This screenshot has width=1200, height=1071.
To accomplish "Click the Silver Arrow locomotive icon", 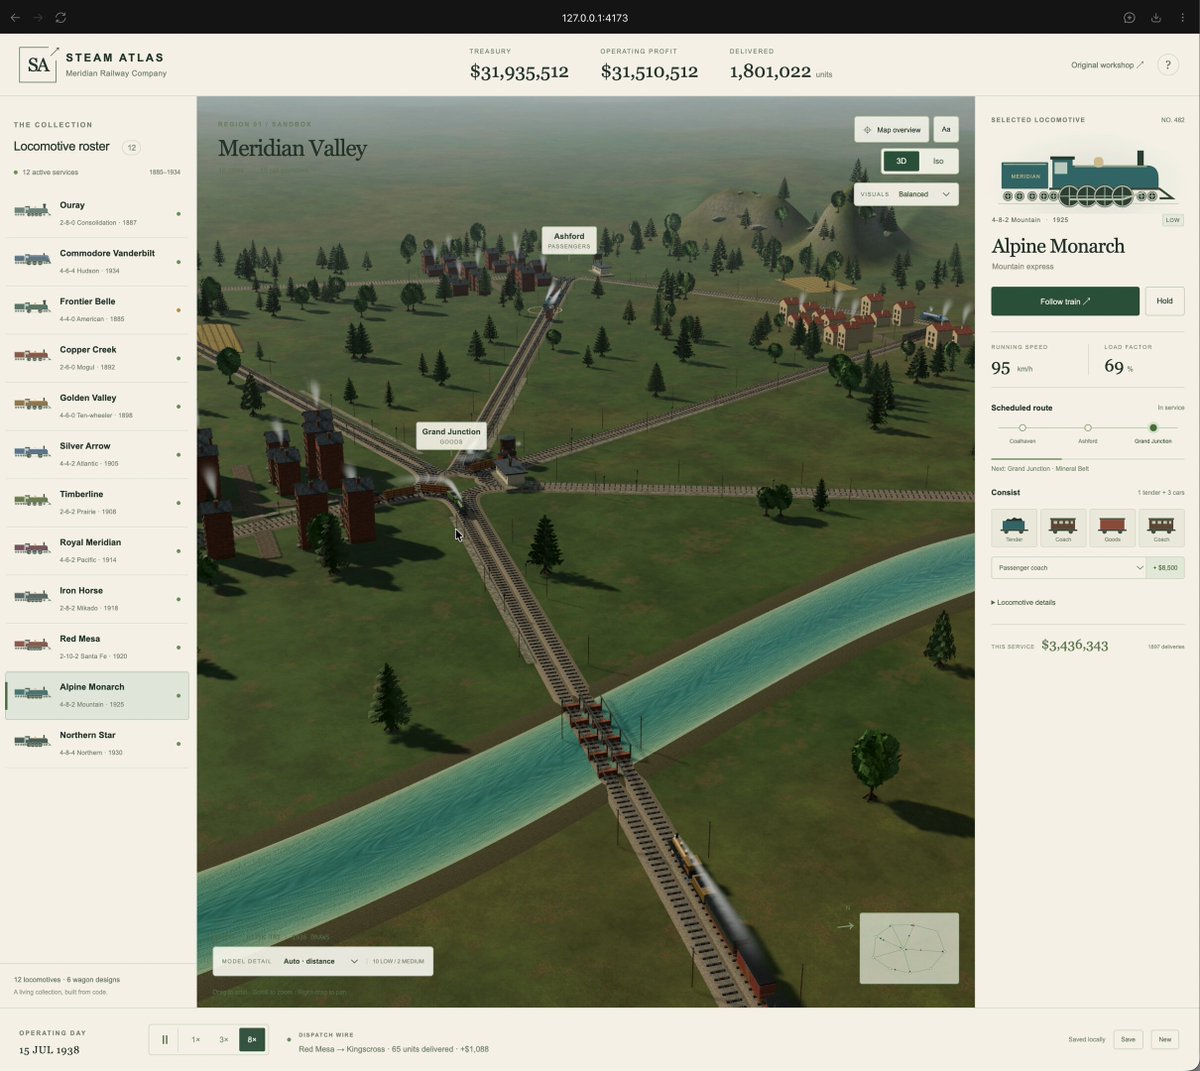I will (32, 452).
